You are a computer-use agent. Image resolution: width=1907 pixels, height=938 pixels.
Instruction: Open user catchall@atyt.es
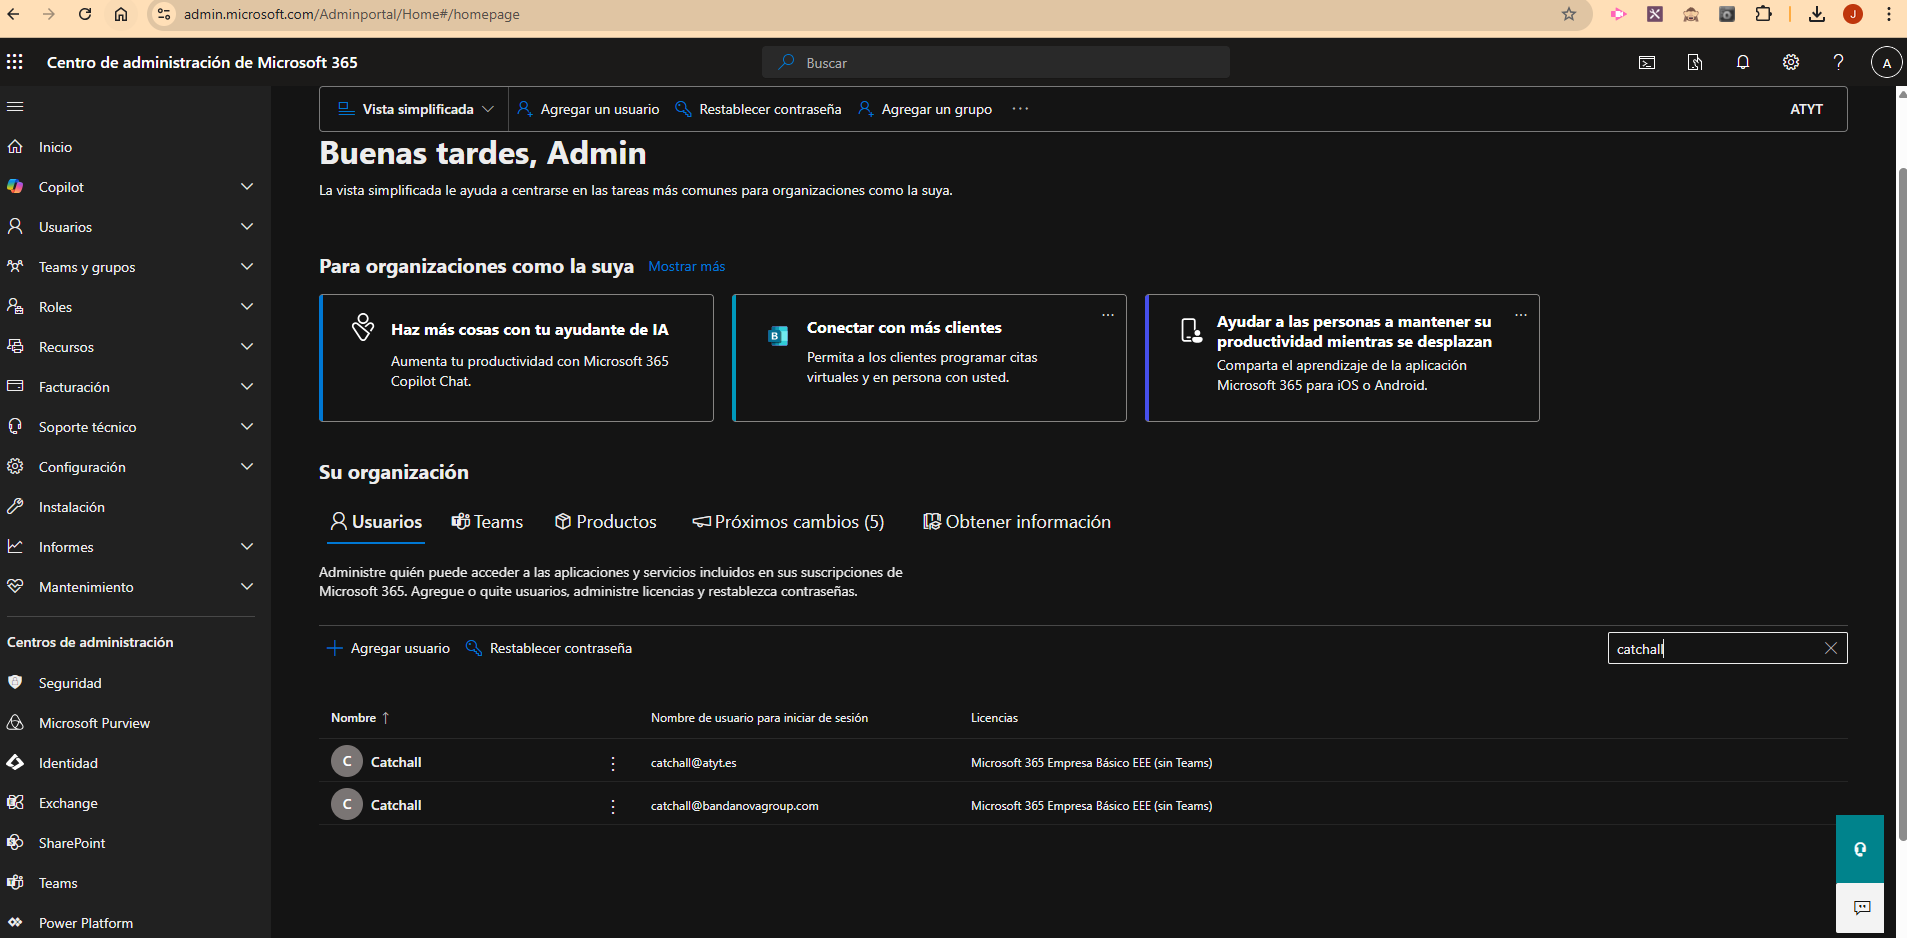(x=693, y=763)
